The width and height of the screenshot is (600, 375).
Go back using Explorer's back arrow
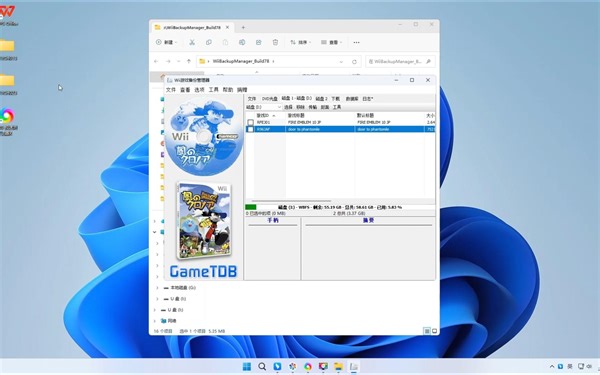tap(156, 61)
